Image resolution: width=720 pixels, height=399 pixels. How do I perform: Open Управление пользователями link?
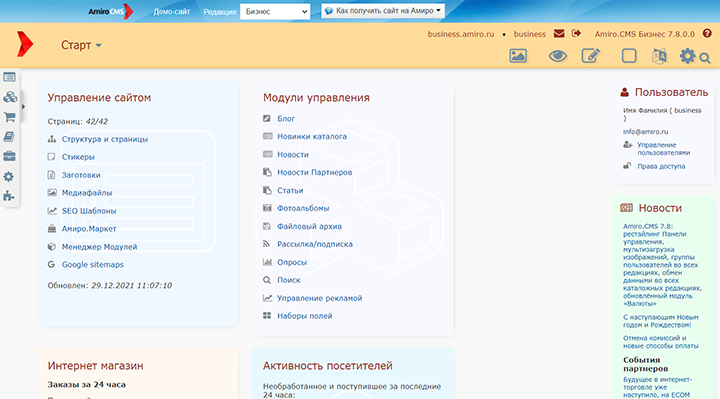coord(663,149)
